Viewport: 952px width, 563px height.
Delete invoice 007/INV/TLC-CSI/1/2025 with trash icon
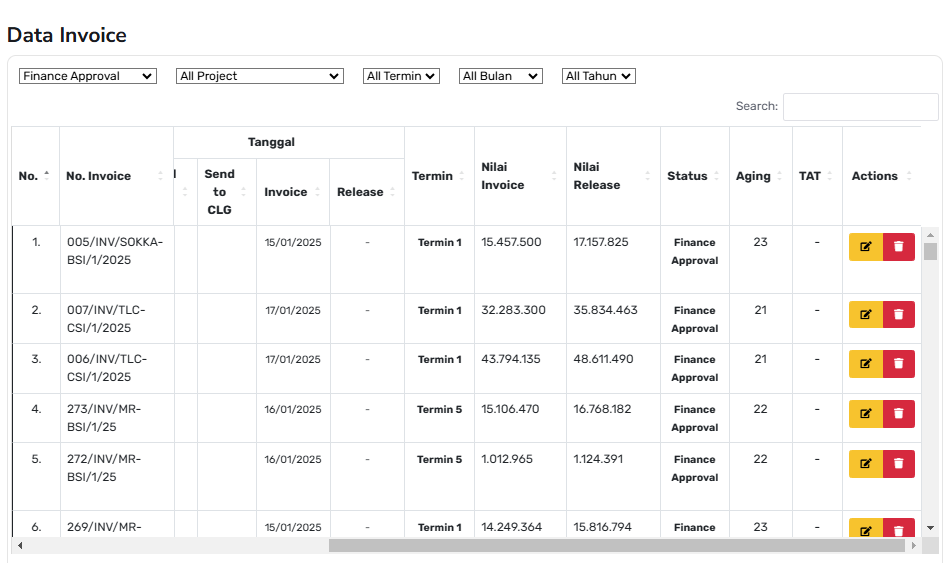[898, 314]
